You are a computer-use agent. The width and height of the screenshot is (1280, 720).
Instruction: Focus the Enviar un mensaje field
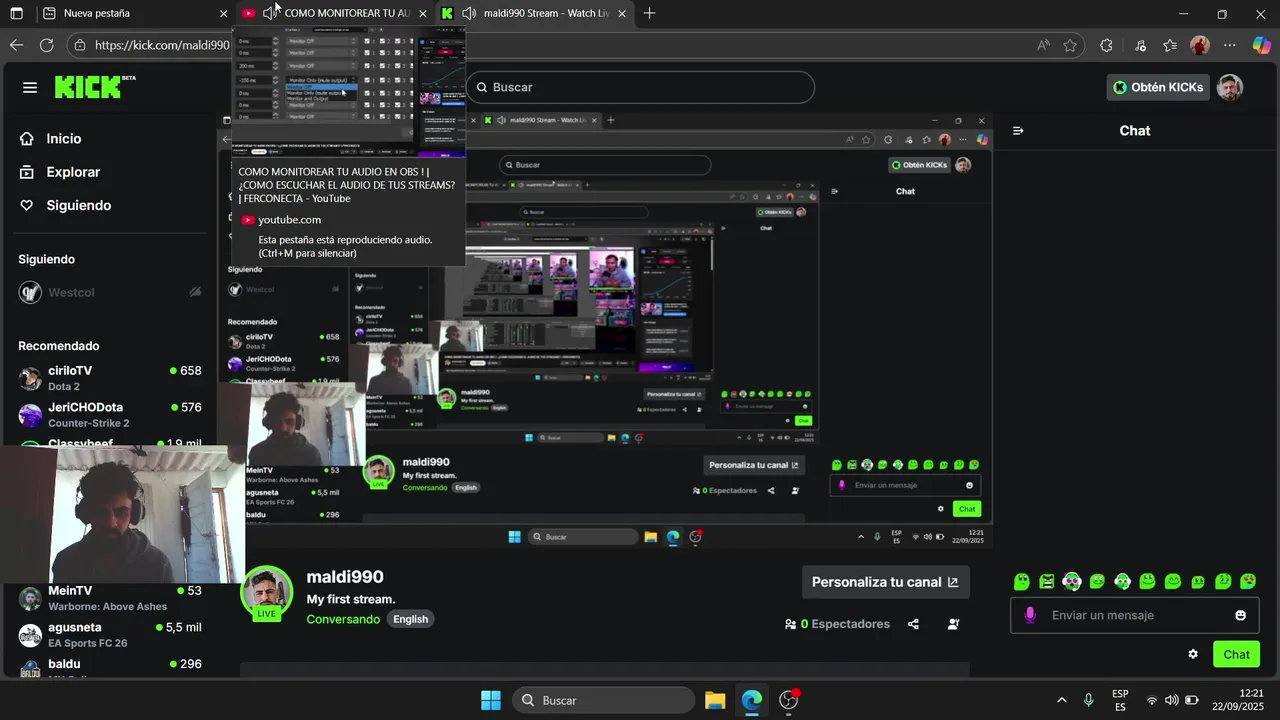(1133, 615)
